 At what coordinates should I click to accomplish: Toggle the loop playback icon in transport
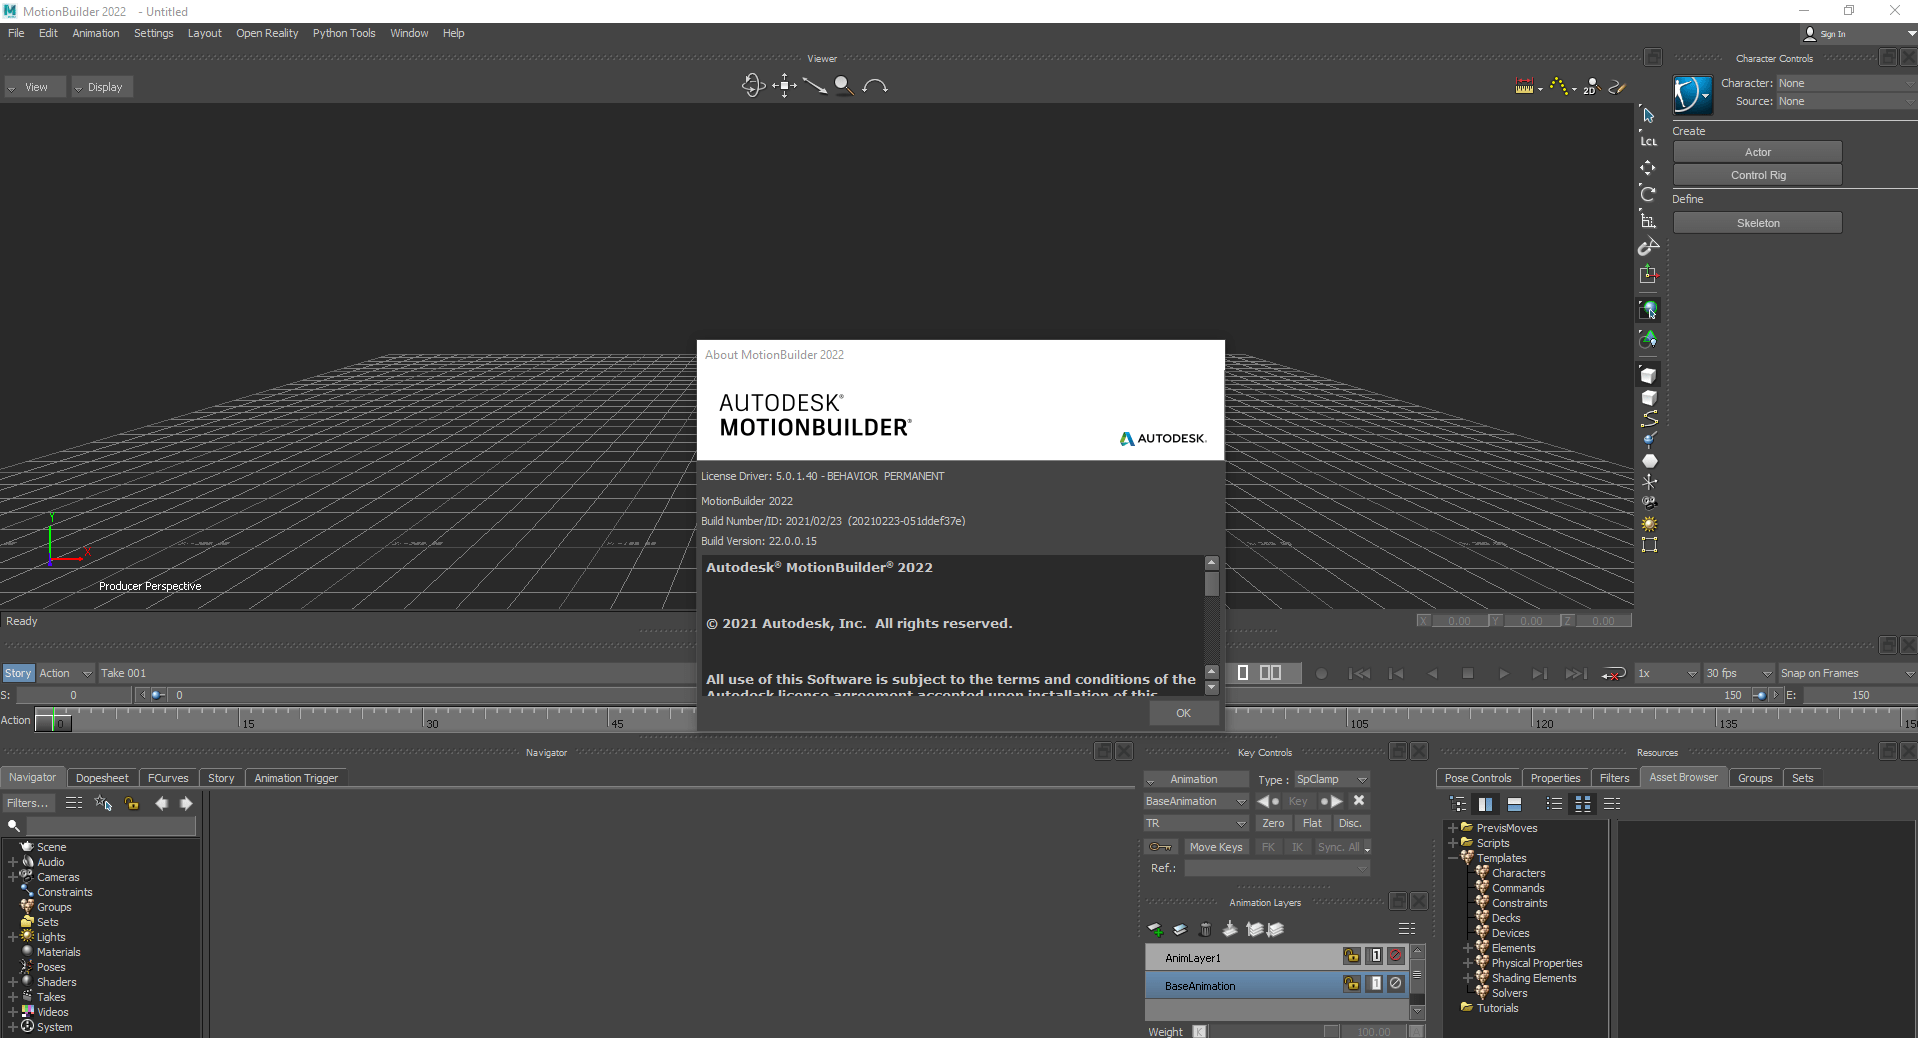click(x=1613, y=674)
